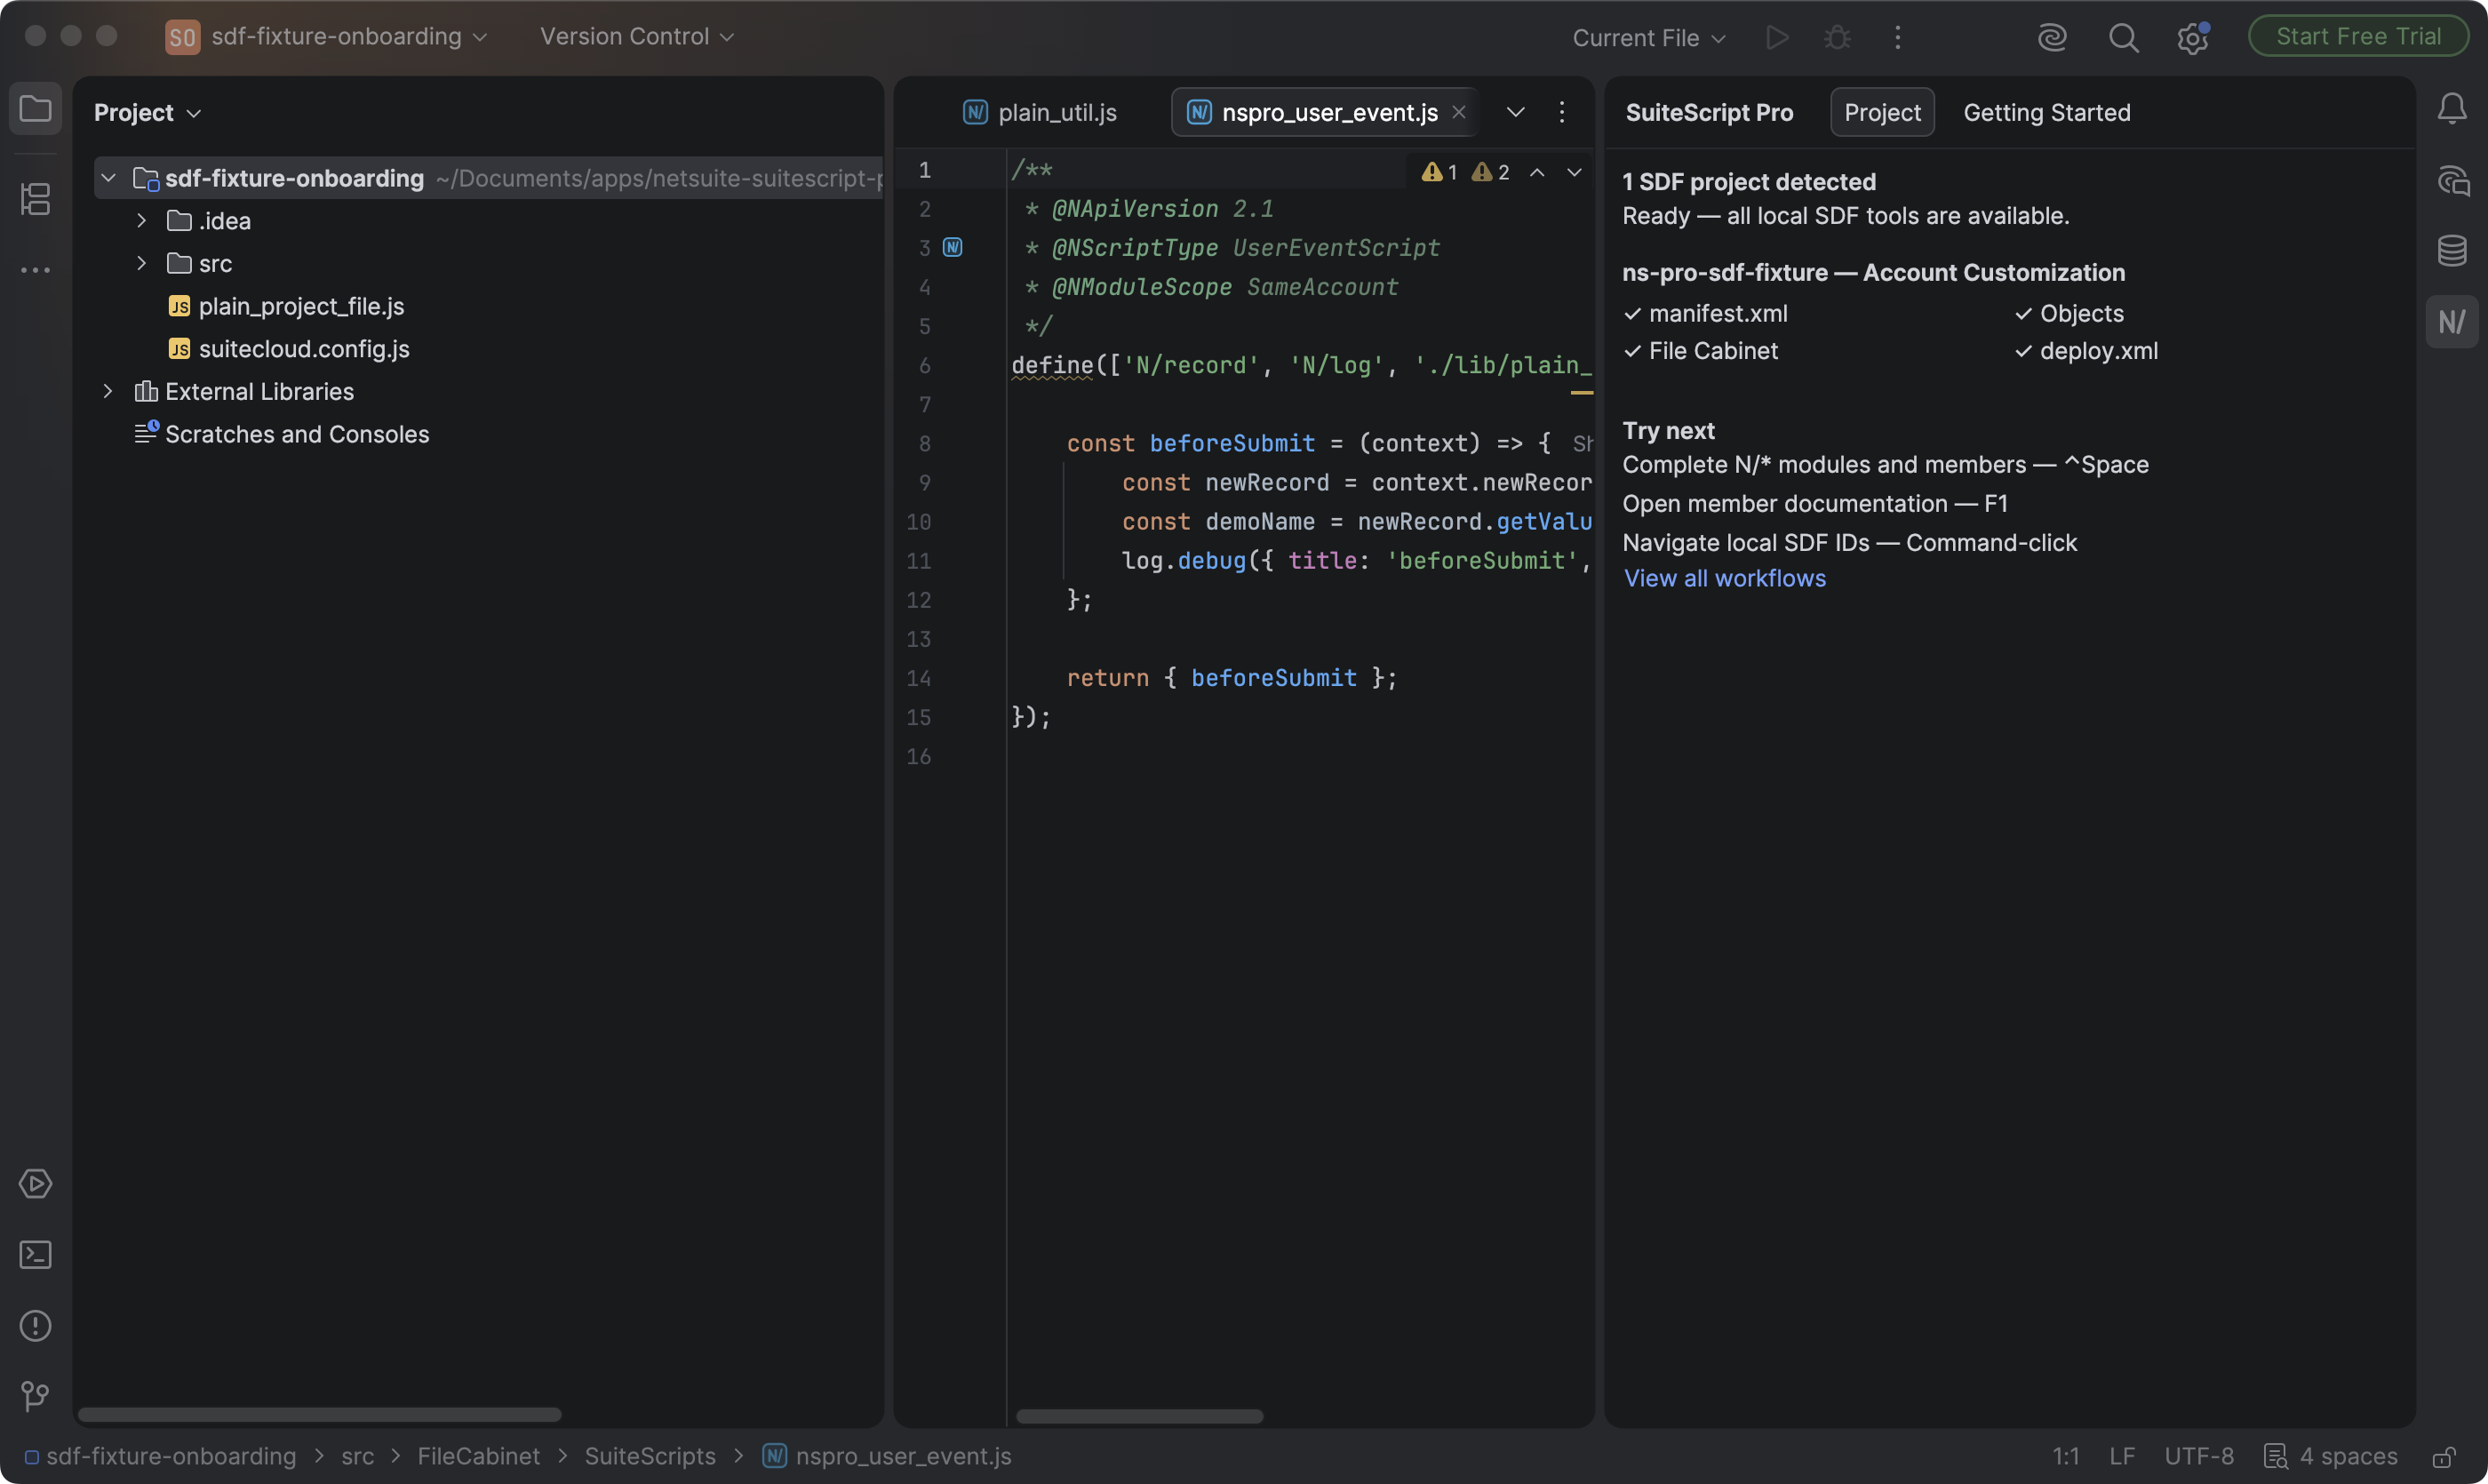Click the SuiteScripts breadcrumb
Image resolution: width=2488 pixels, height=1484 pixels.
coord(650,1456)
